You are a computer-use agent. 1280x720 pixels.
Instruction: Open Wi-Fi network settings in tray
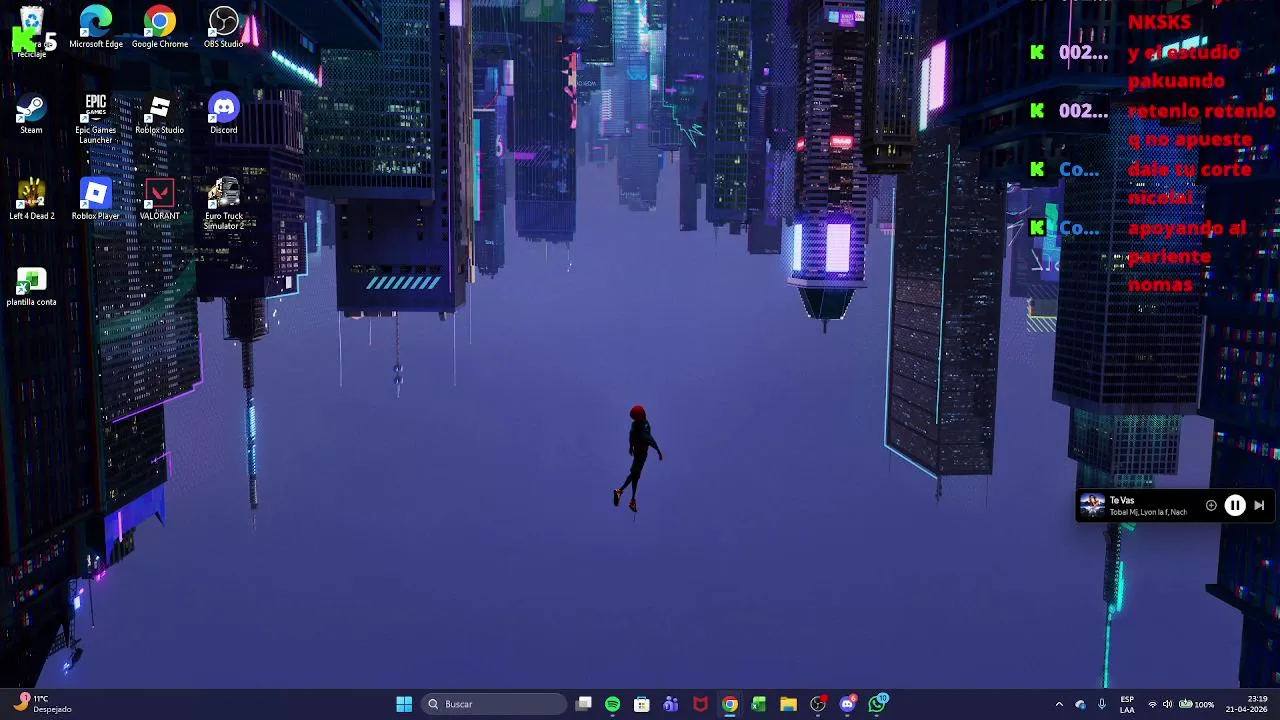(1152, 704)
